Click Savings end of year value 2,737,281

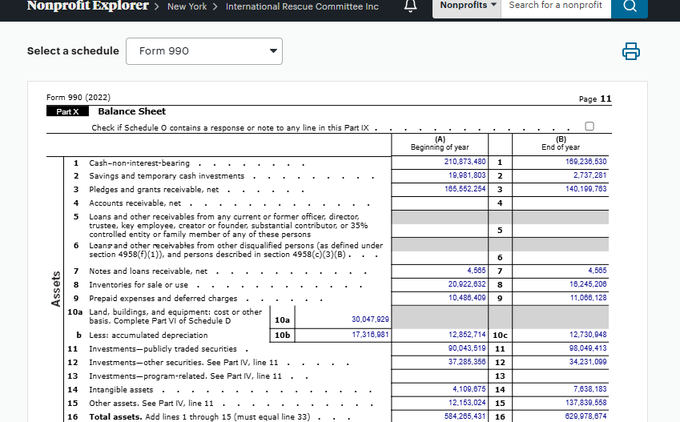[590, 175]
